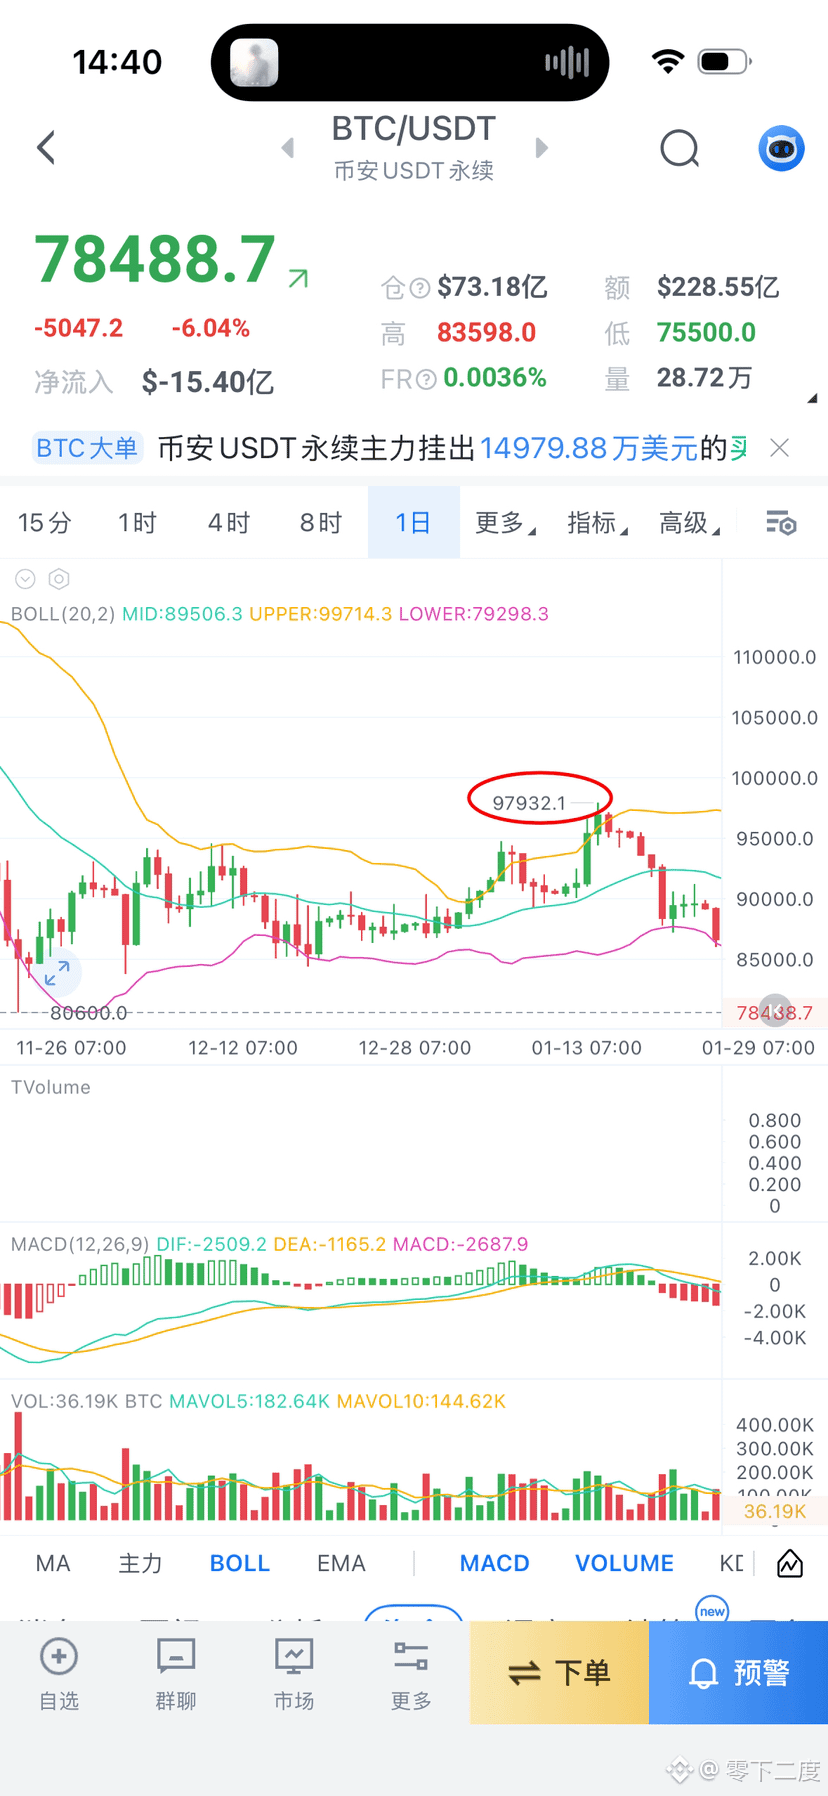Image resolution: width=828 pixels, height=1796 pixels.
Task: Toggle the EMA indicator
Action: (x=341, y=1563)
